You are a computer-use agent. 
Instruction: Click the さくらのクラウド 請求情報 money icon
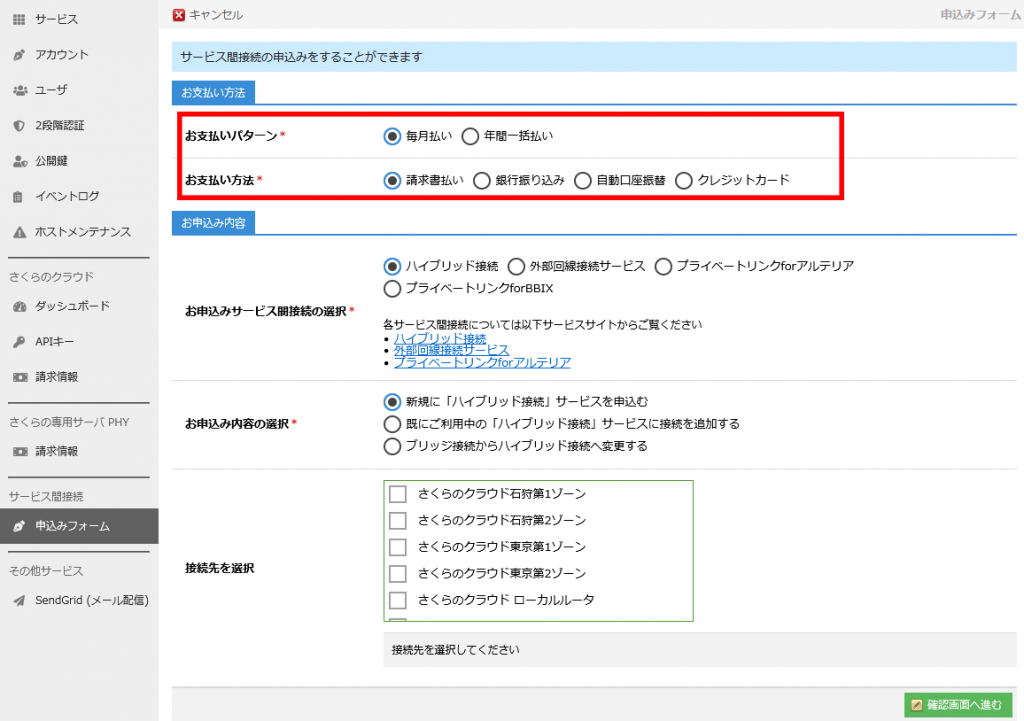tap(20, 377)
